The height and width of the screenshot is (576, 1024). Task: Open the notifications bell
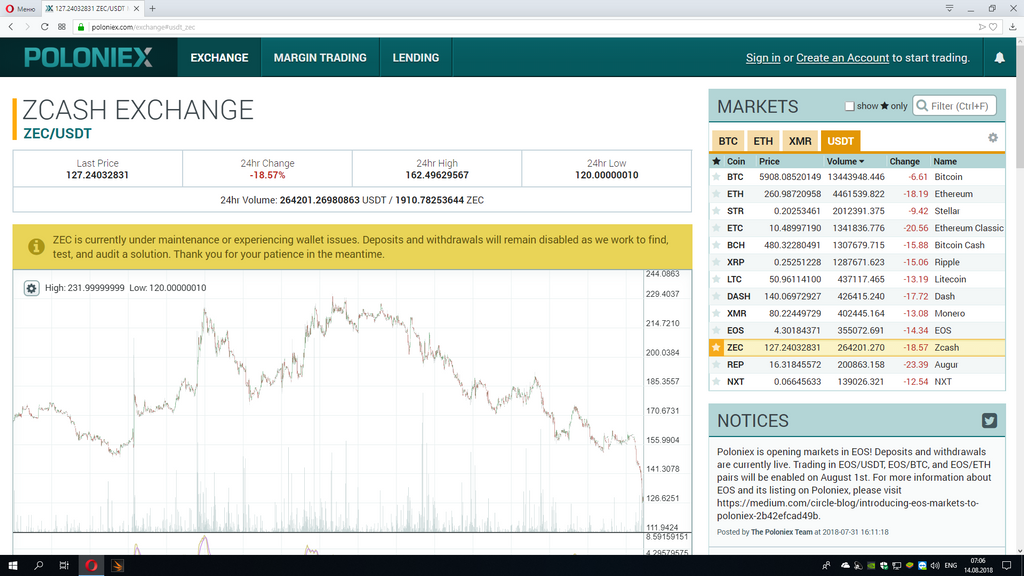999,57
